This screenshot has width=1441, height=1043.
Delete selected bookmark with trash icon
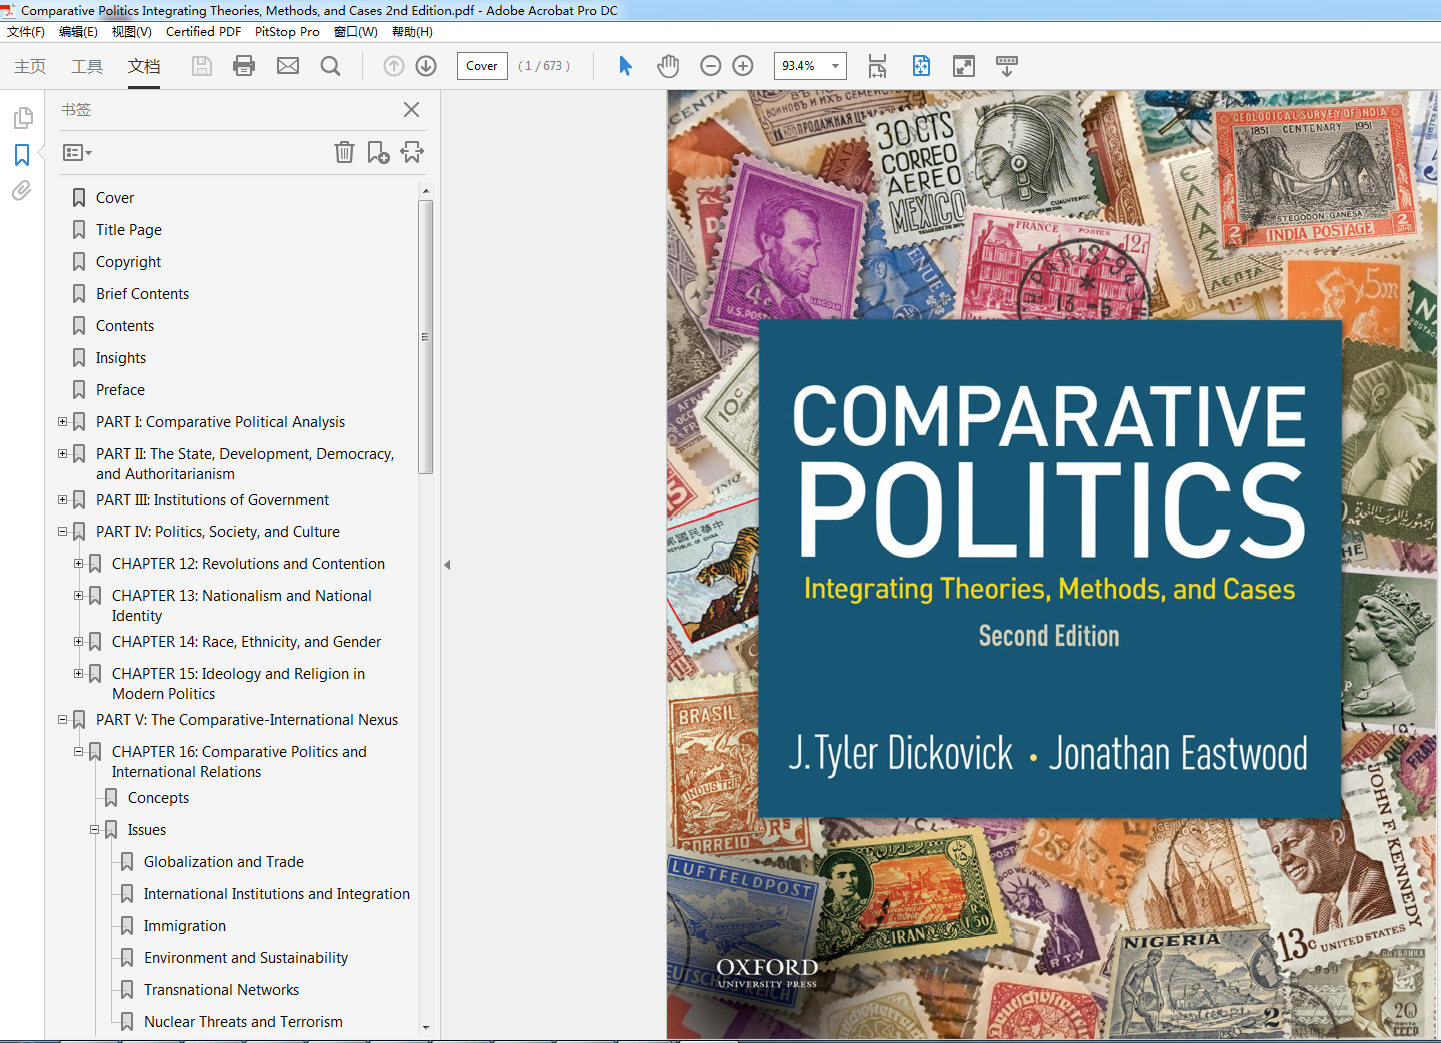[x=344, y=152]
